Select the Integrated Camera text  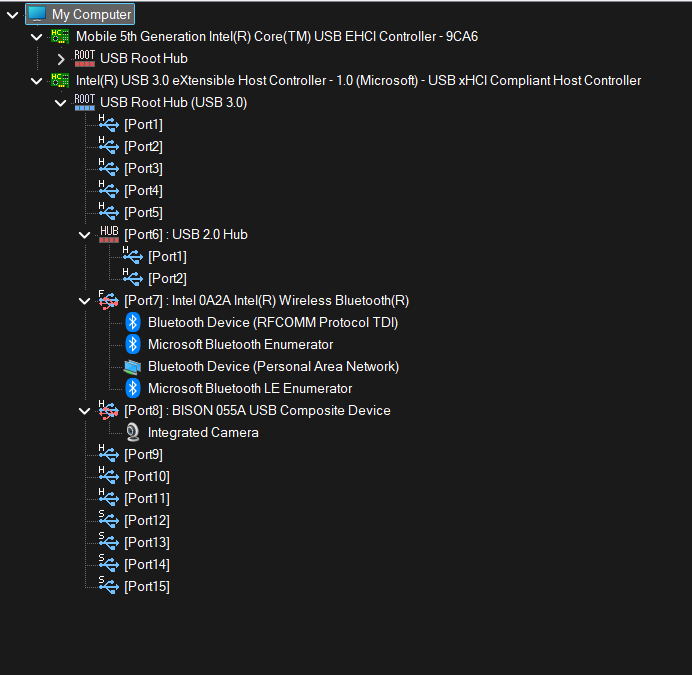pyautogui.click(x=203, y=433)
